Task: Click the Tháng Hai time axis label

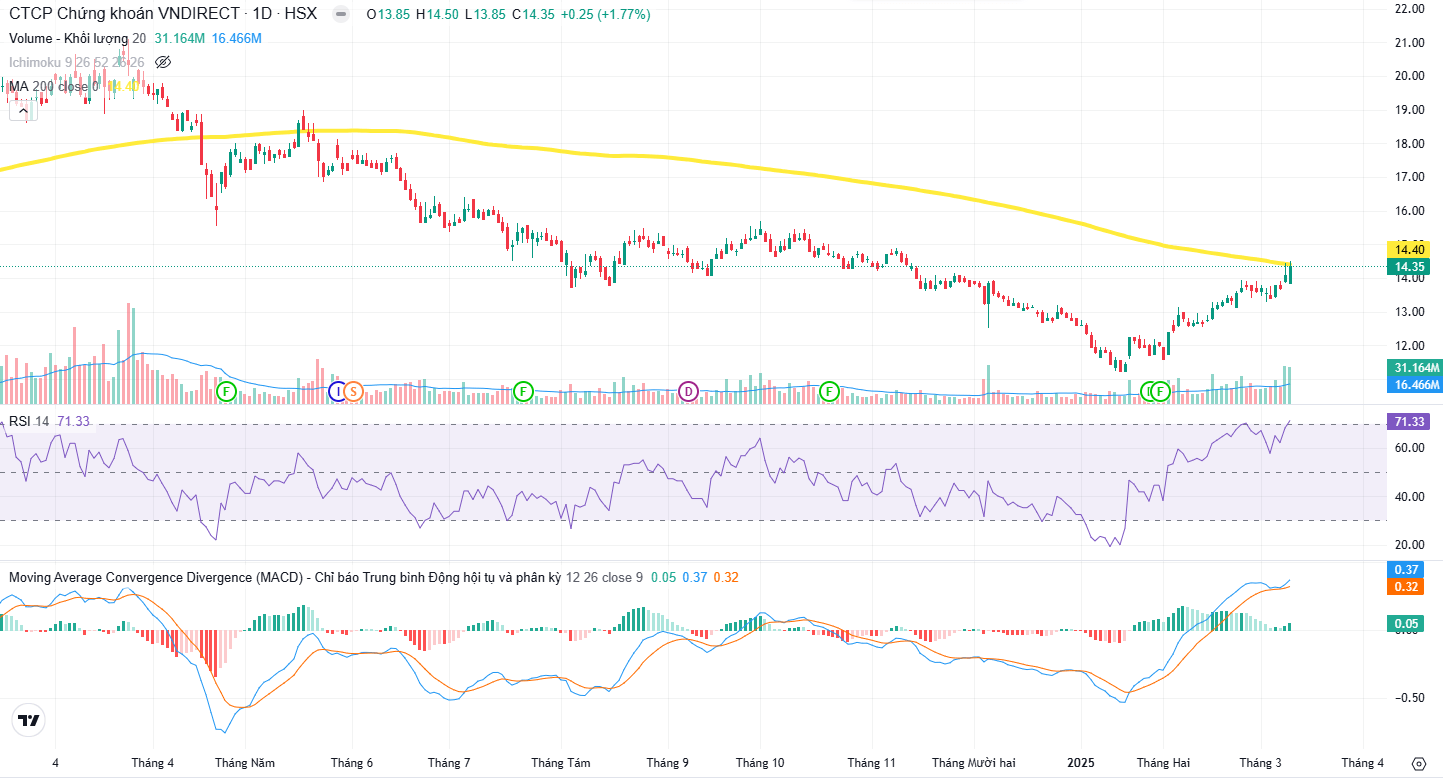Action: click(x=1164, y=763)
